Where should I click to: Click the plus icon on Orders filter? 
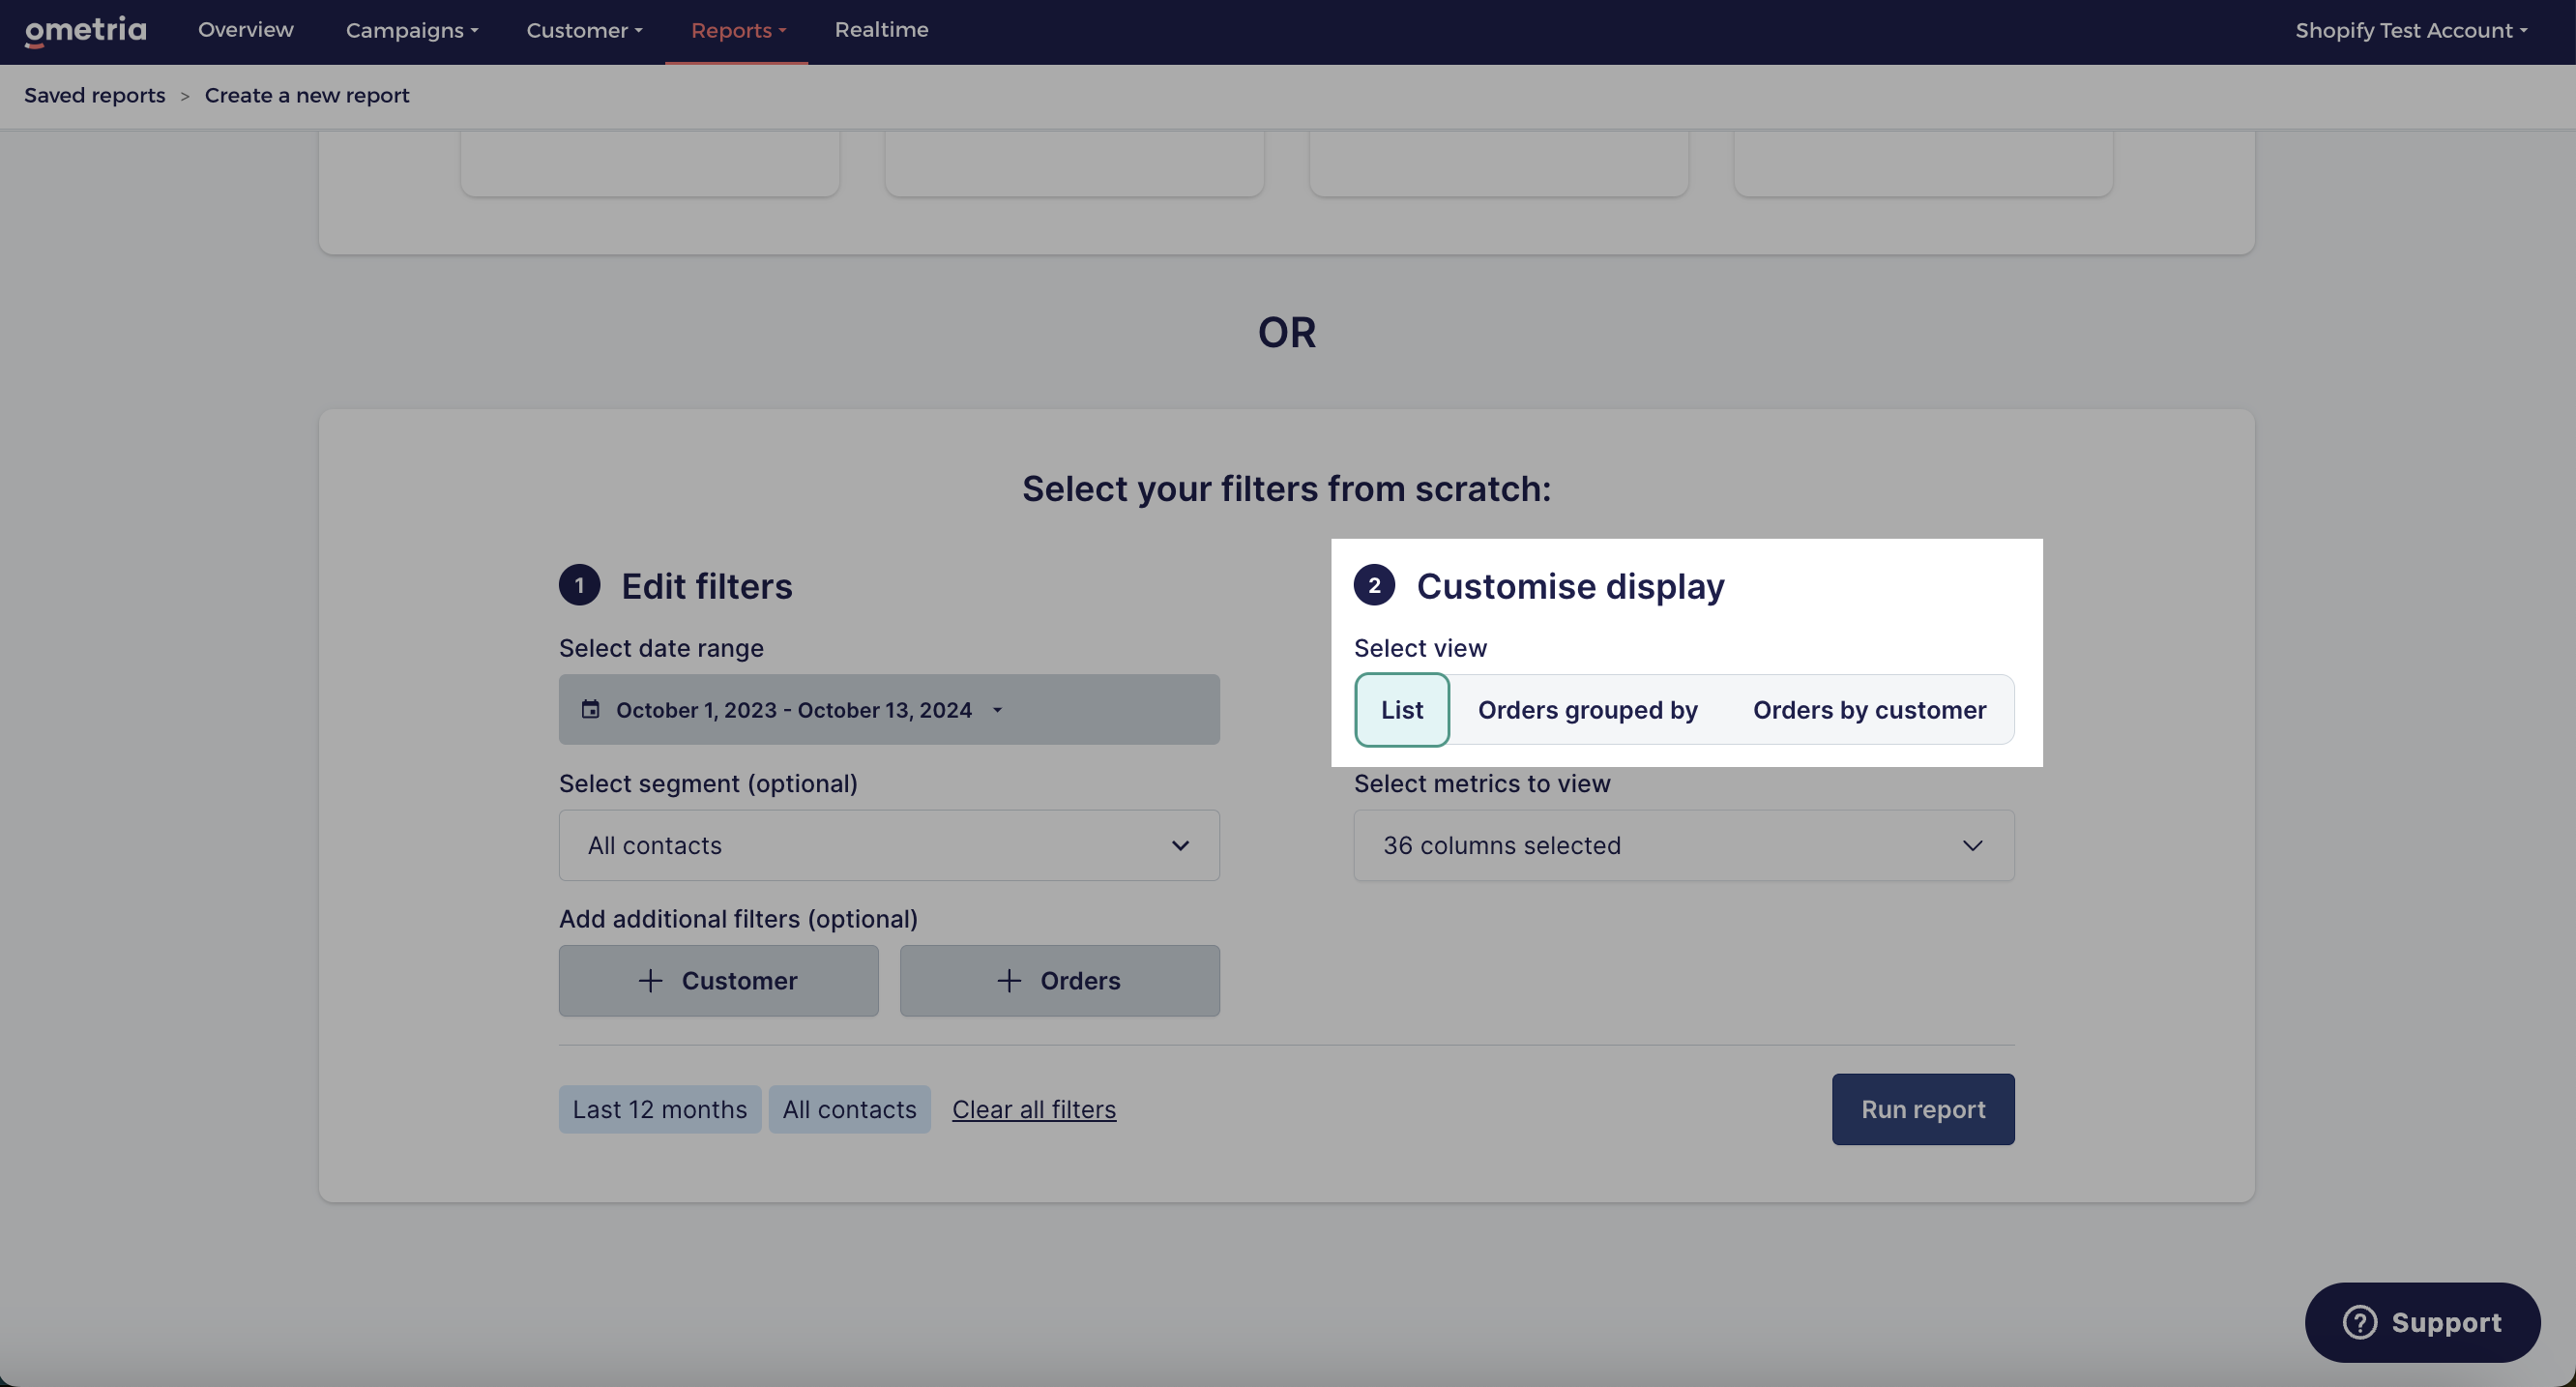(x=1009, y=980)
